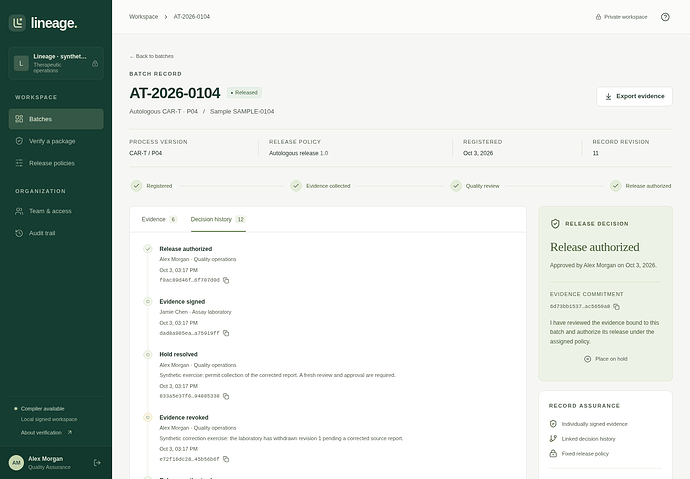Copy hash 833a5e37f6 of Hold resolved entry
This screenshot has width=690, height=479.
226,396
